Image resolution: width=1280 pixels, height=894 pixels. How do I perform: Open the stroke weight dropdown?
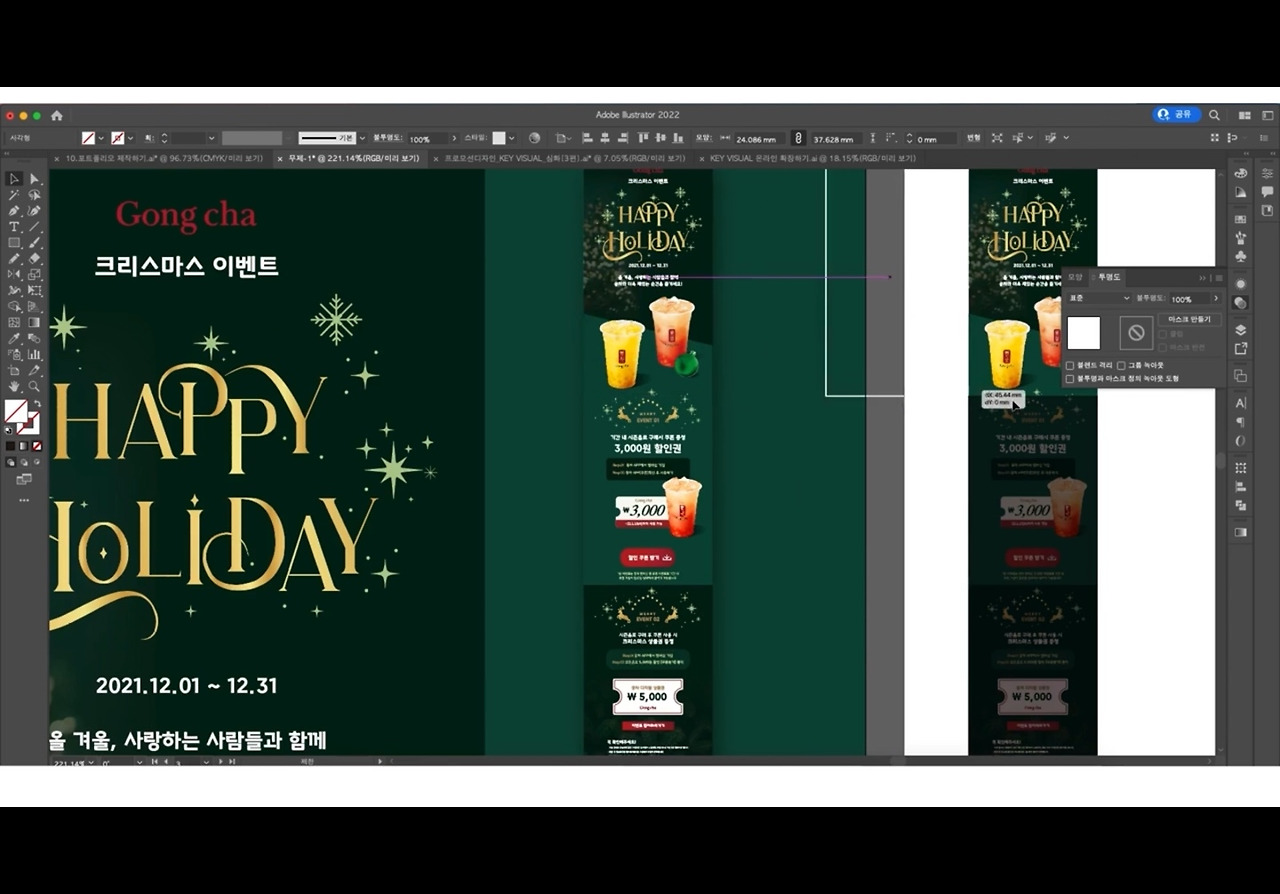210,138
